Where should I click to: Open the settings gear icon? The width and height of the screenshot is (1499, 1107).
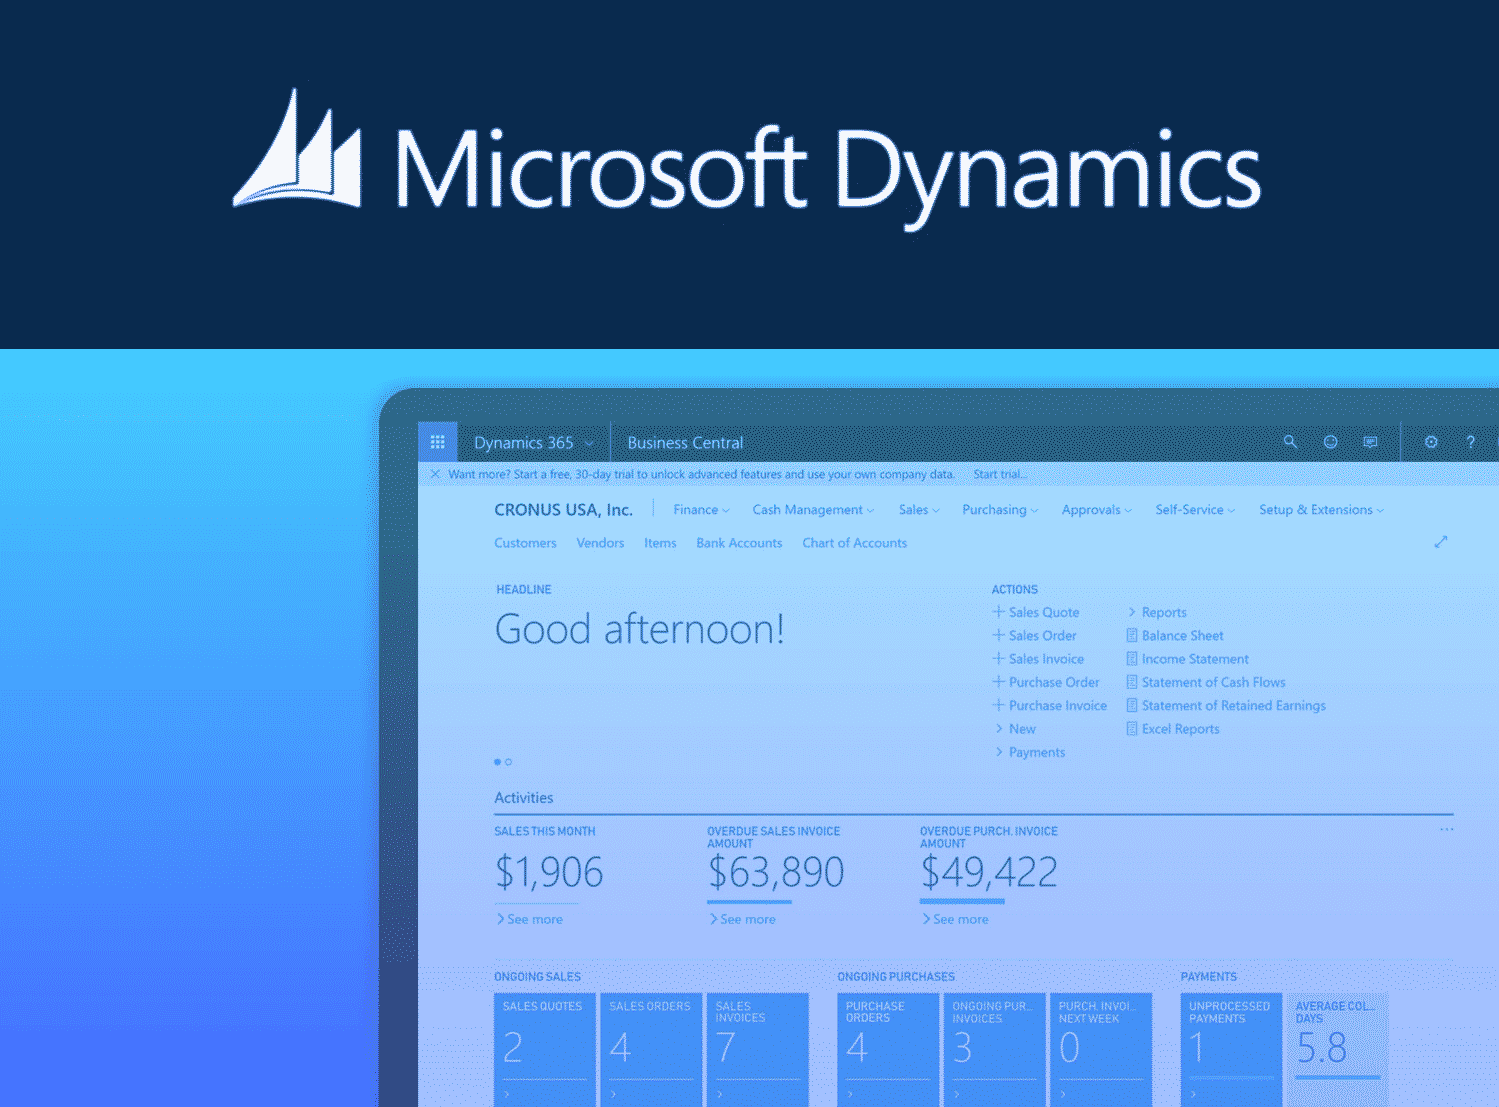tap(1431, 442)
